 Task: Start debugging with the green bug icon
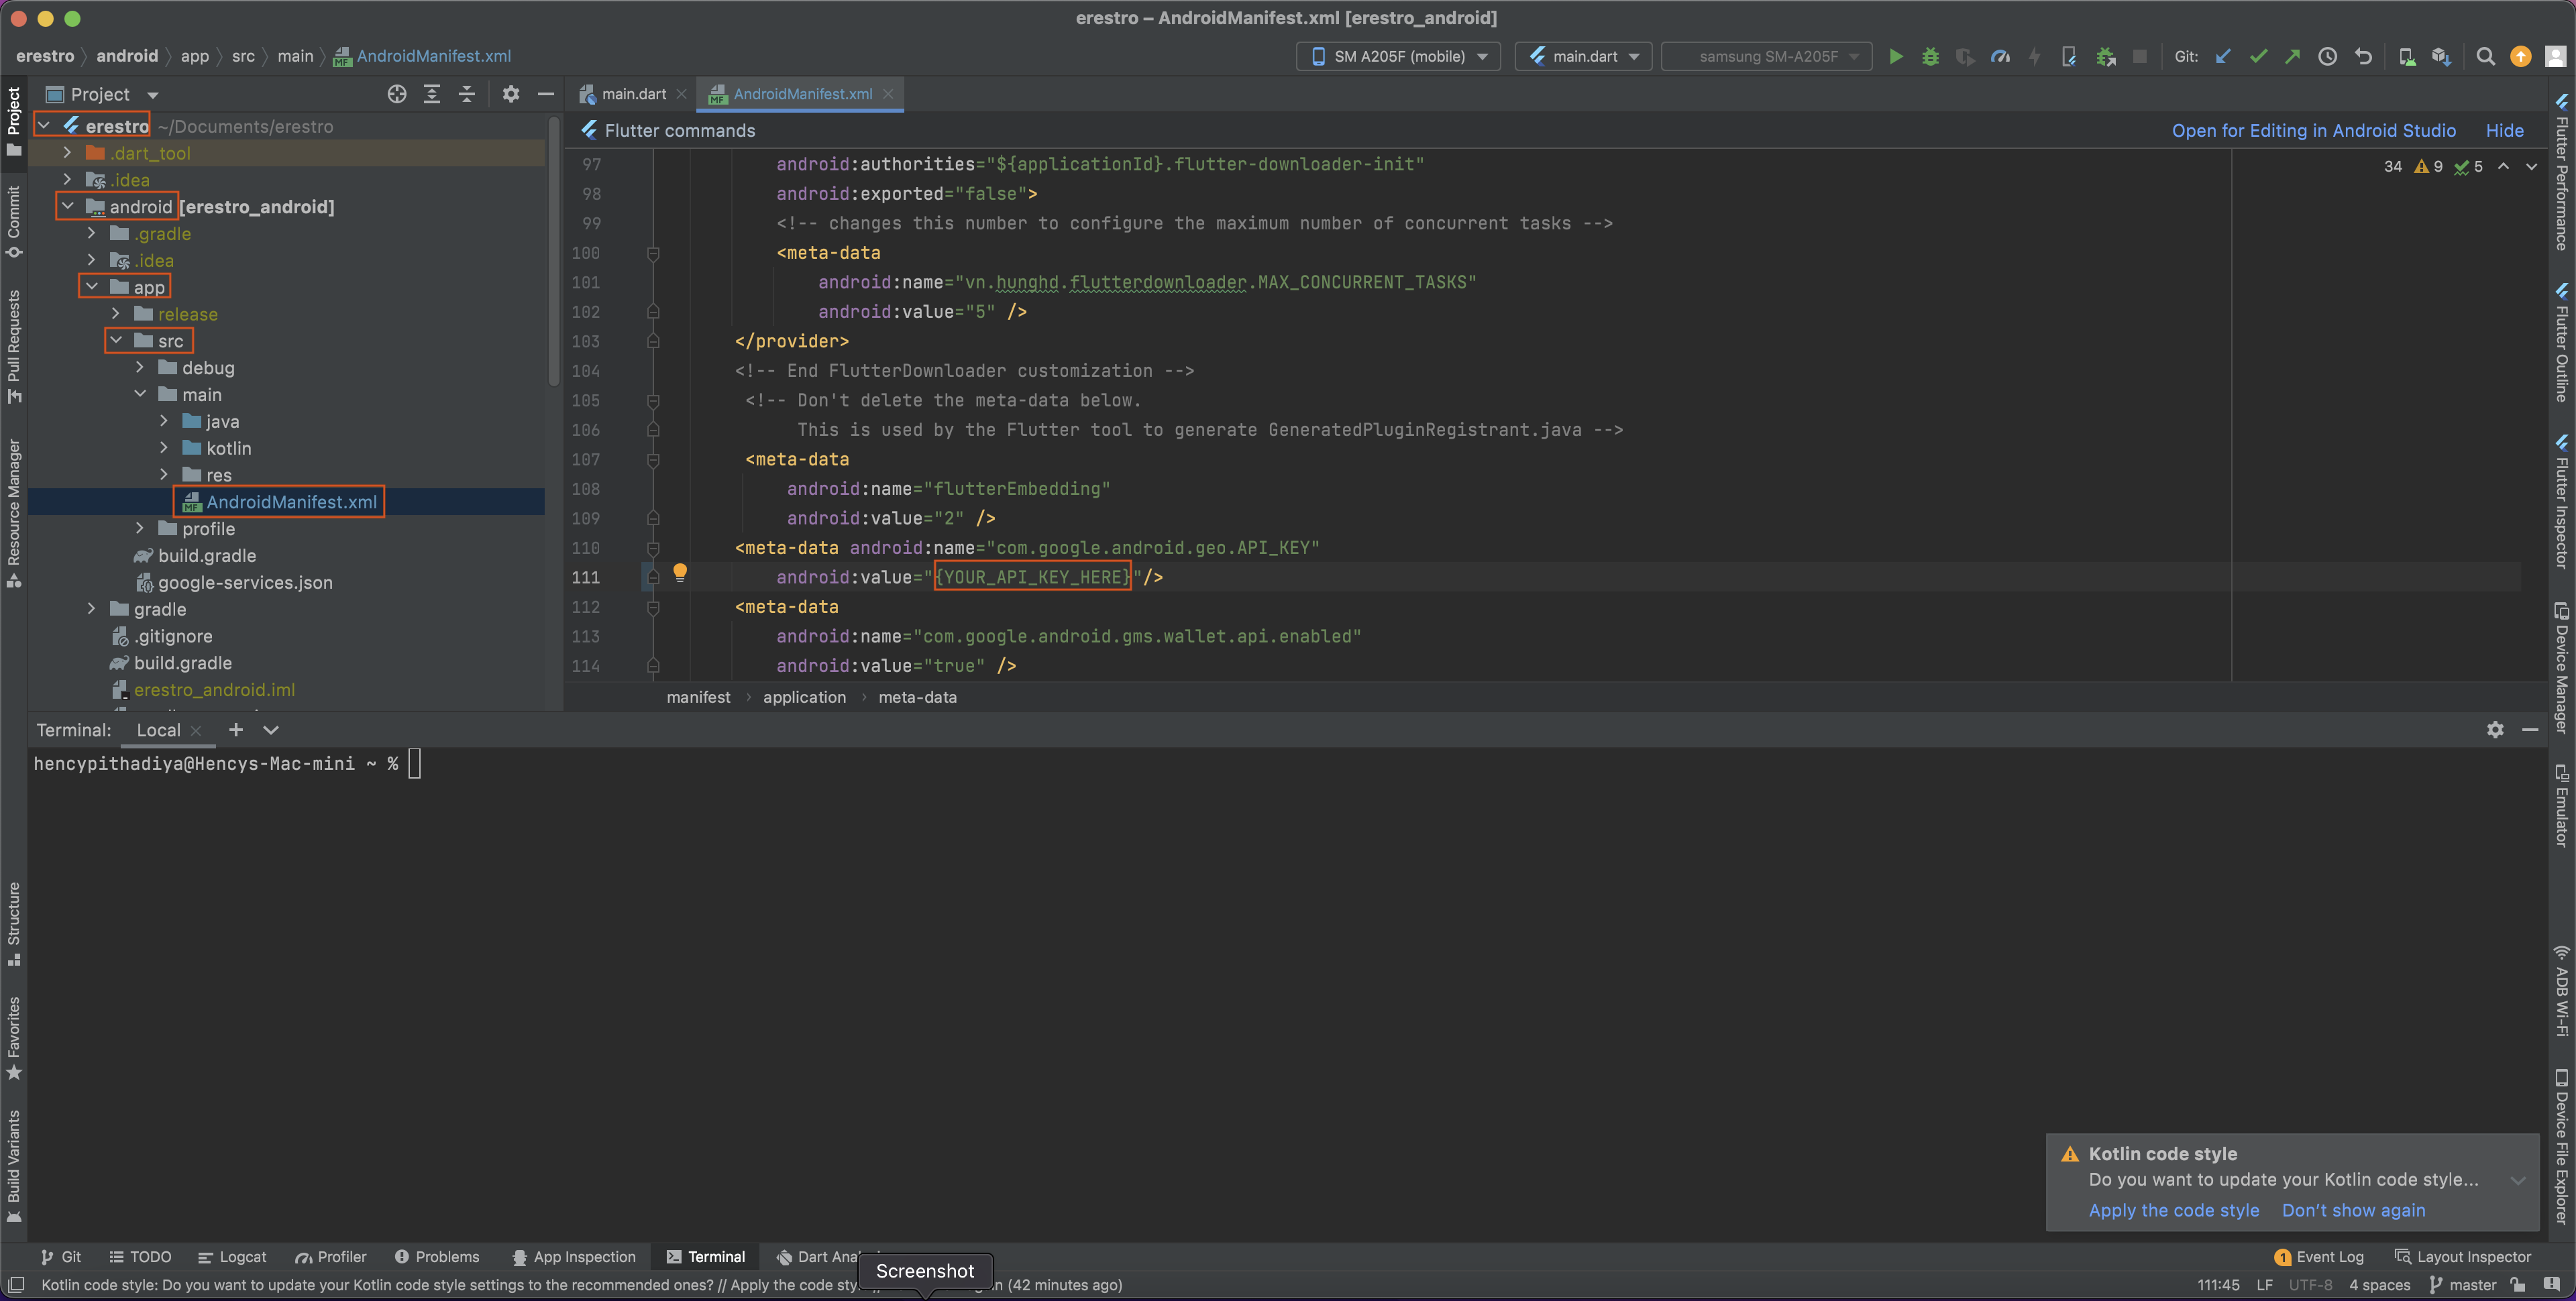pyautogui.click(x=1930, y=56)
